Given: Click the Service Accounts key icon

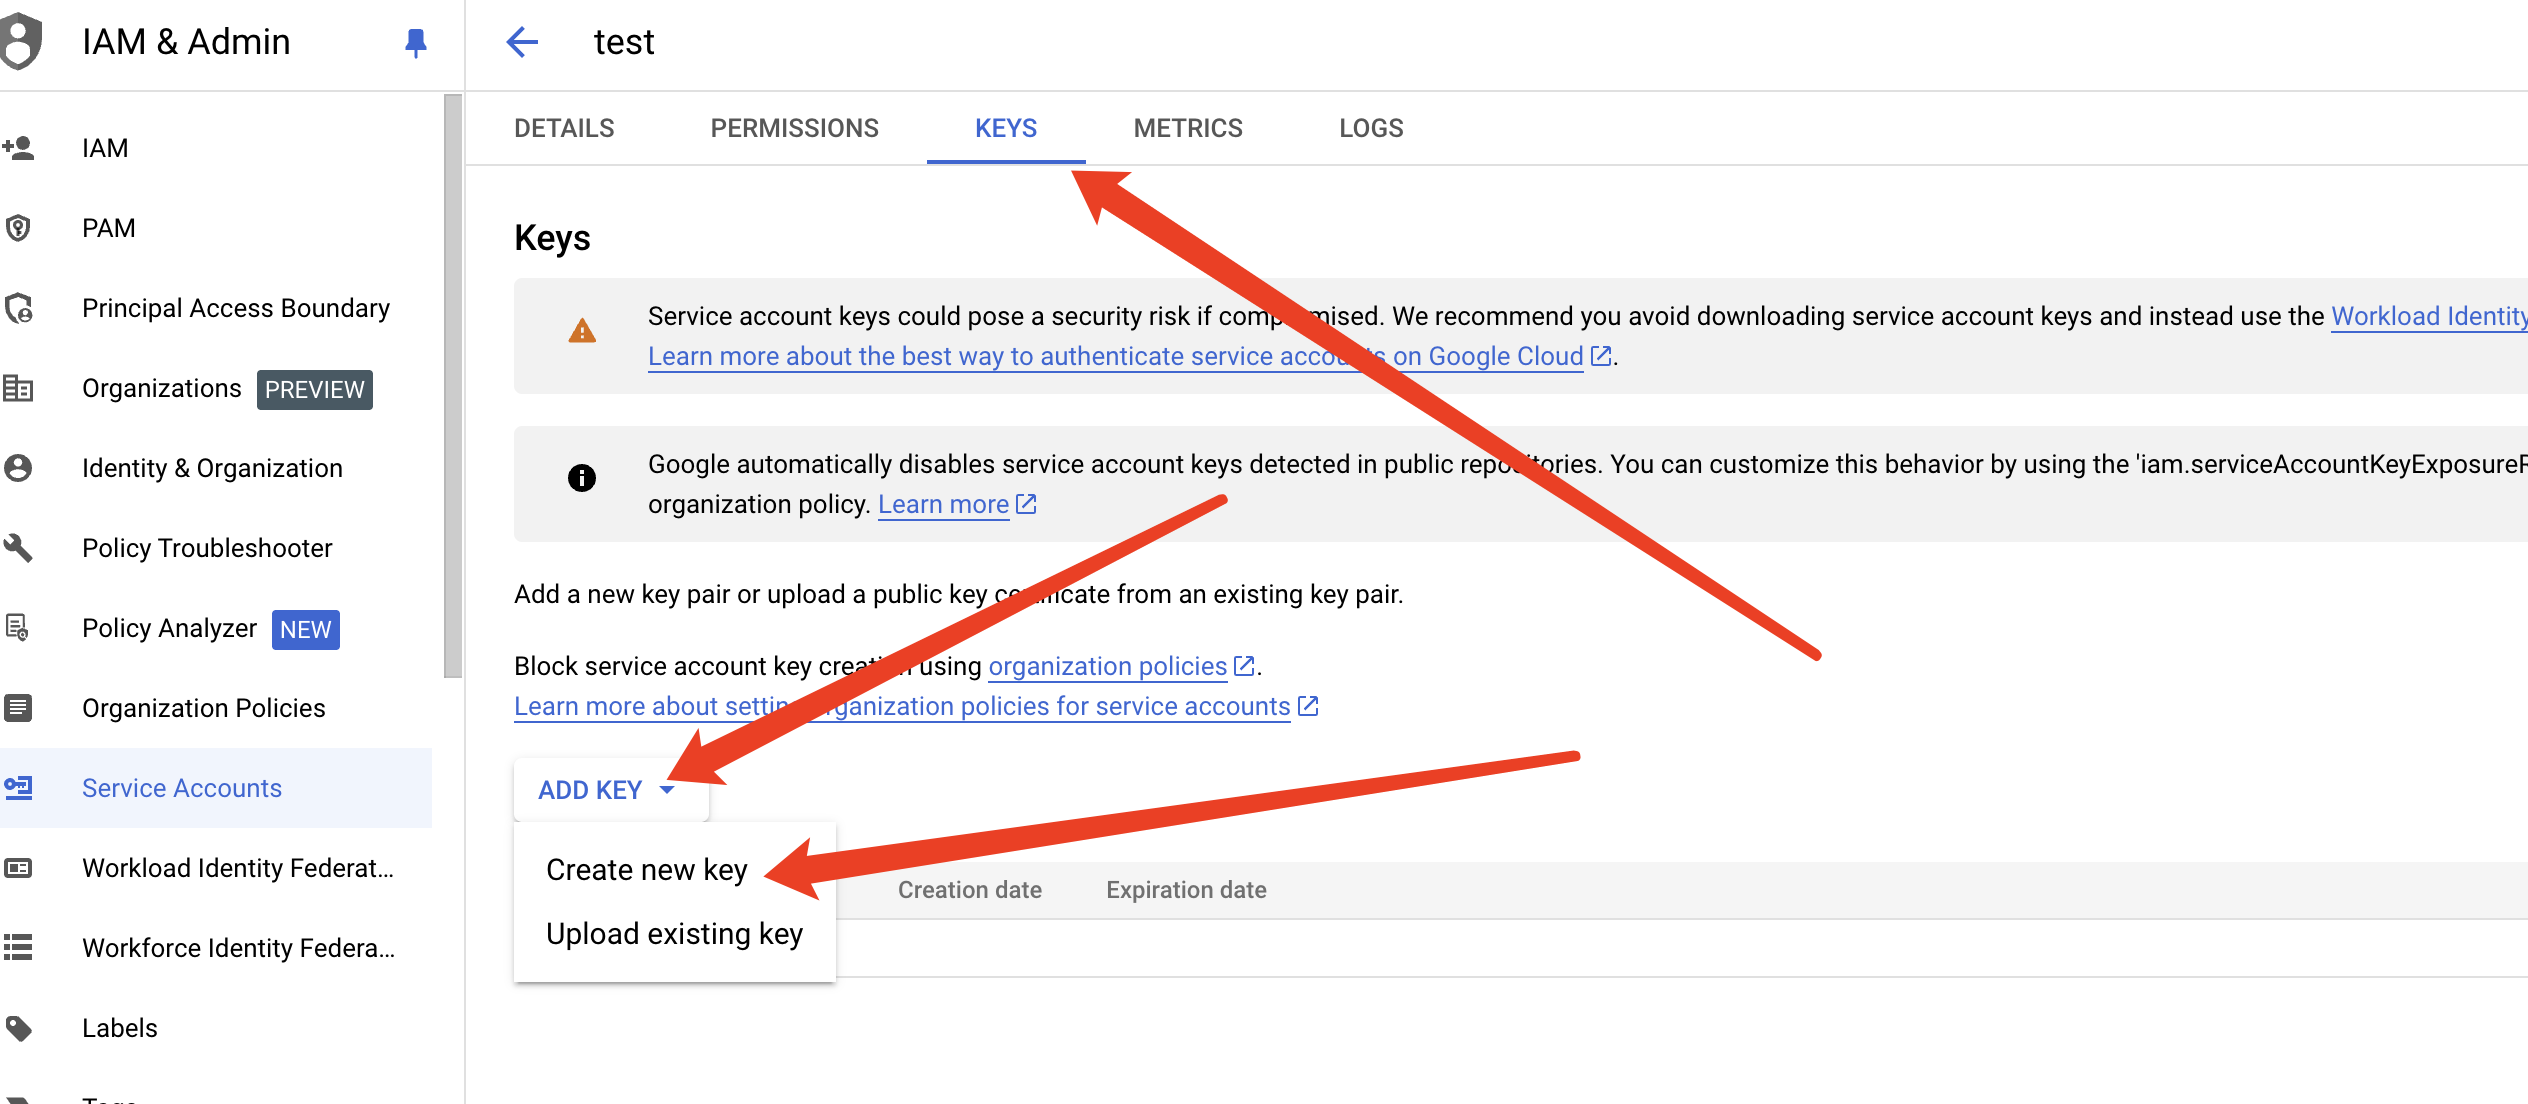Looking at the screenshot, I should pos(18,788).
